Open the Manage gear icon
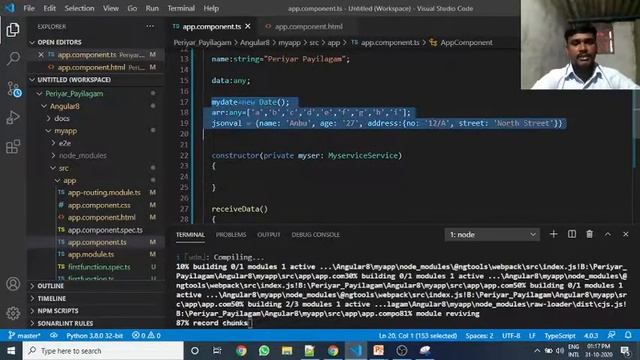 (x=13, y=313)
